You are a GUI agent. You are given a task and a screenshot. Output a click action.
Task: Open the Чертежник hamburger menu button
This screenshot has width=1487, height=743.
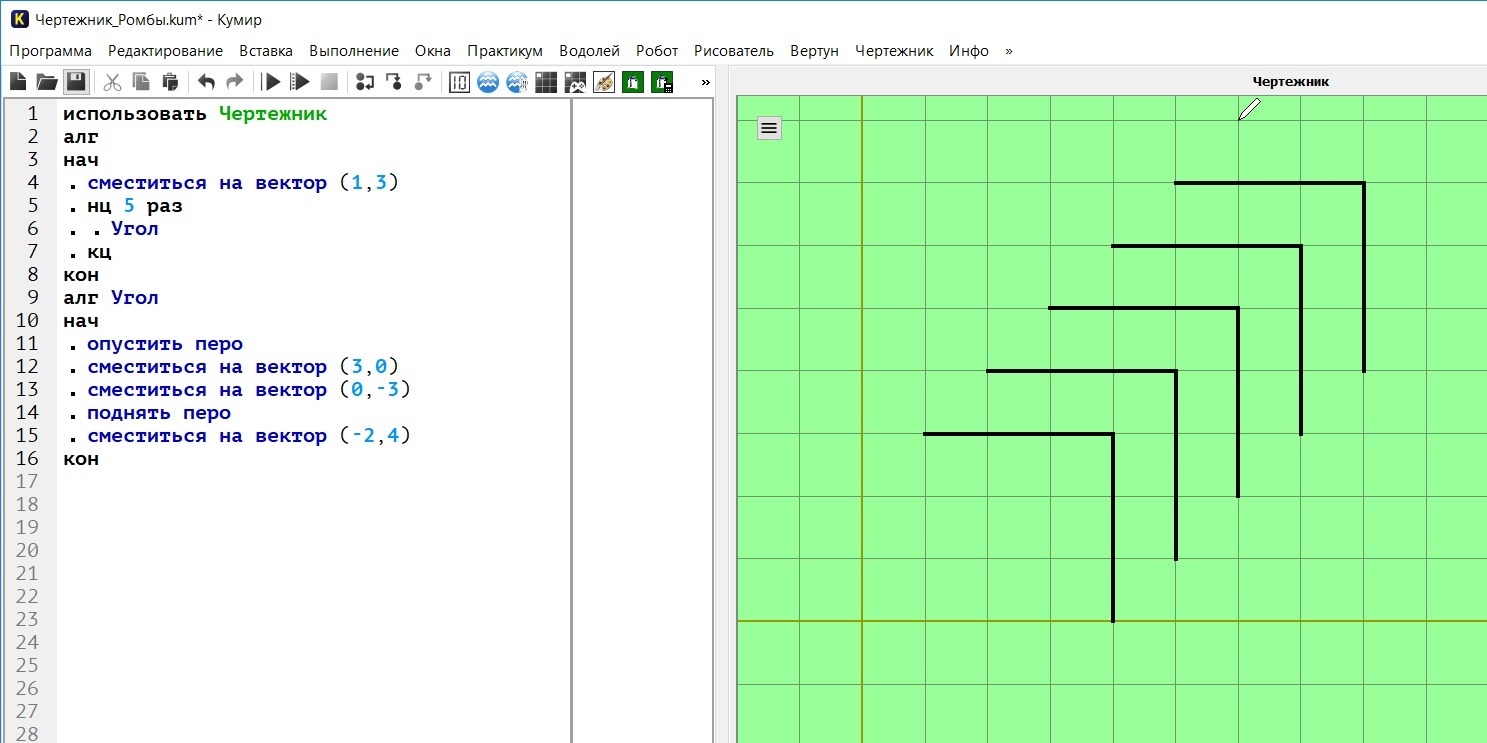769,127
